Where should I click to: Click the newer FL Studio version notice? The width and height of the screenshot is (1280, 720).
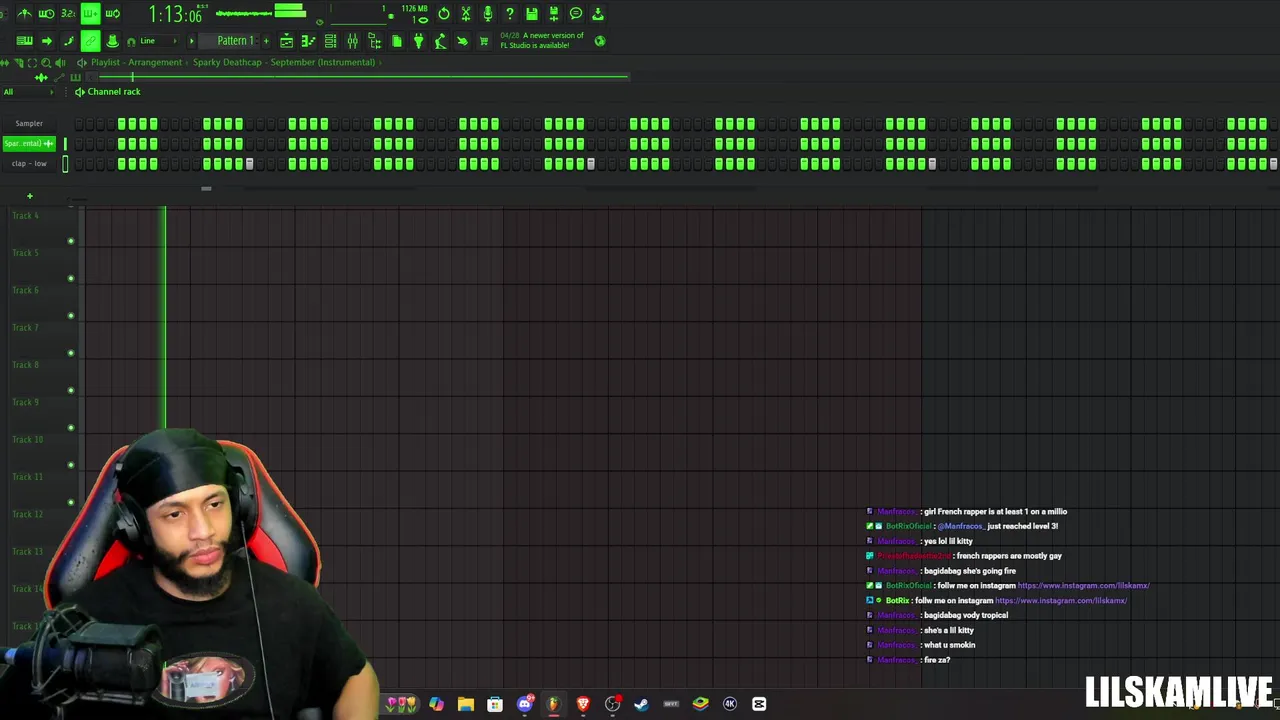541,41
